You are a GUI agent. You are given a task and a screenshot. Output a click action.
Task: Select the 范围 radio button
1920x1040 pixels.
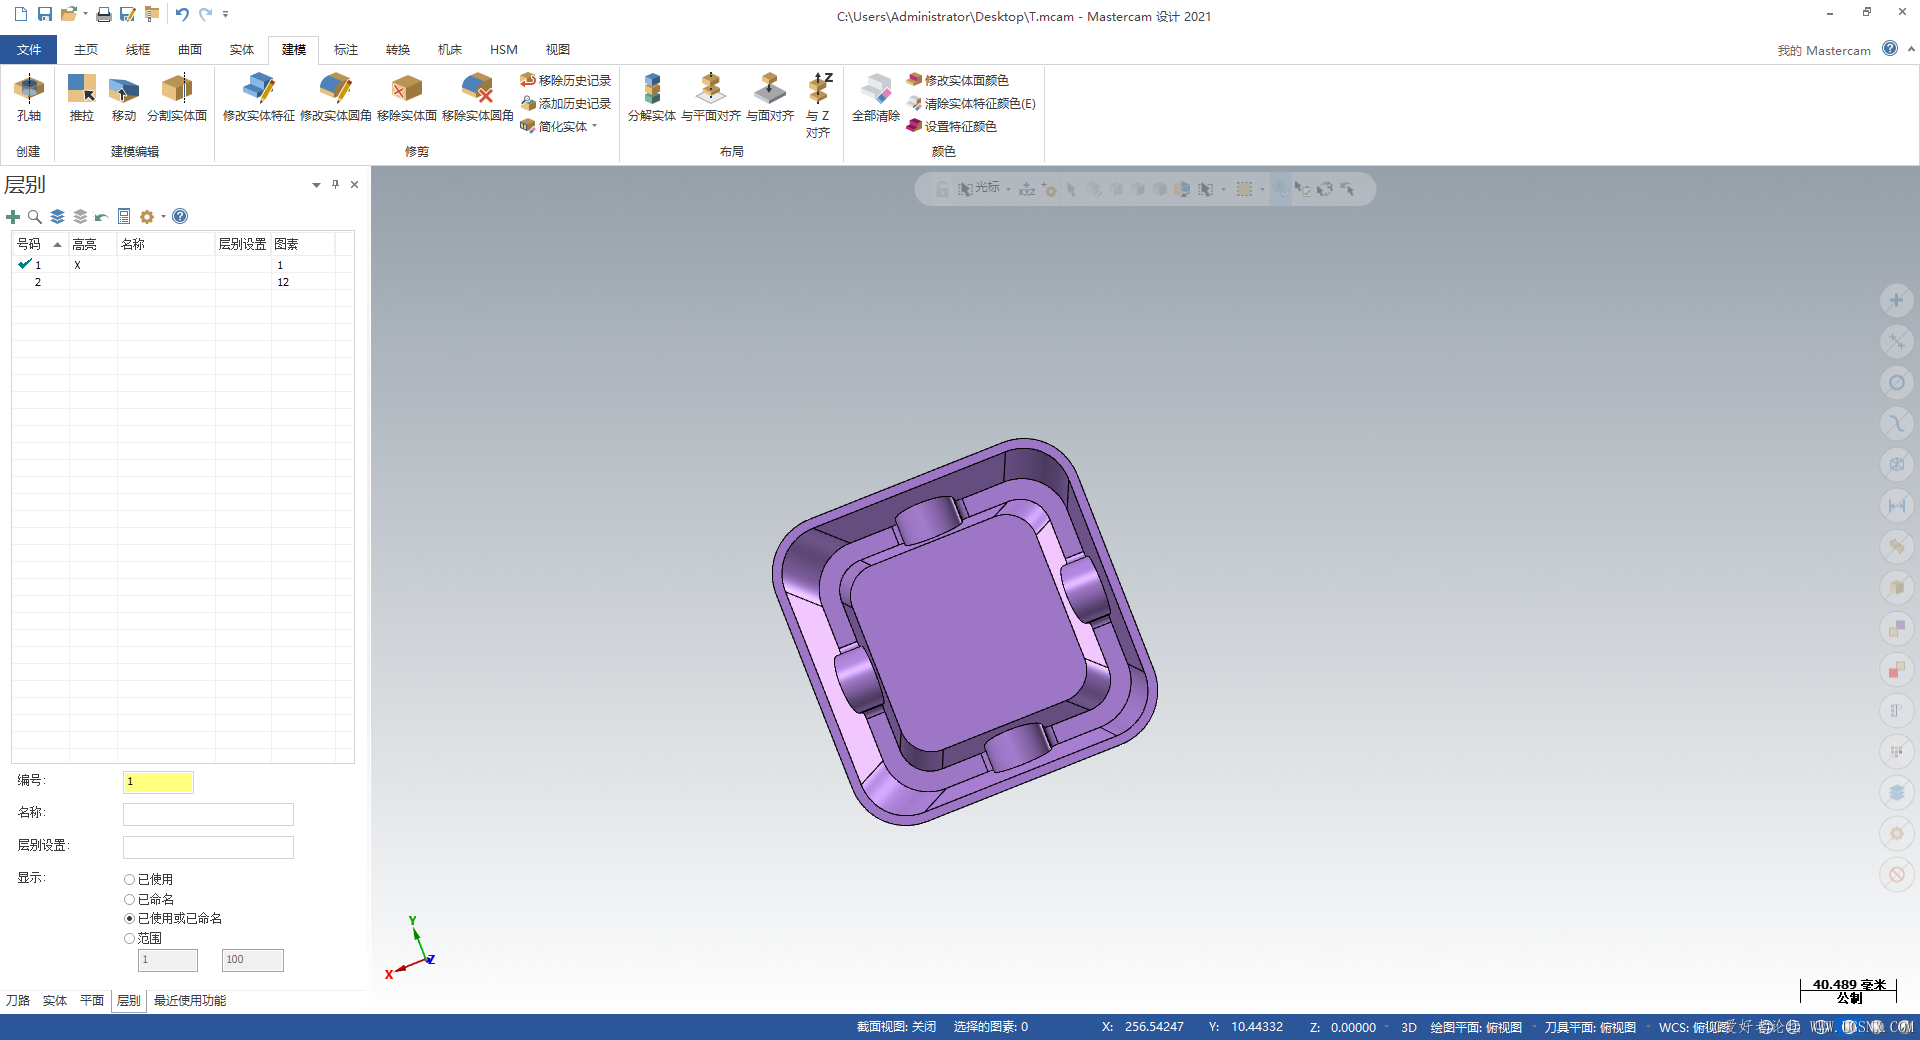click(x=130, y=939)
